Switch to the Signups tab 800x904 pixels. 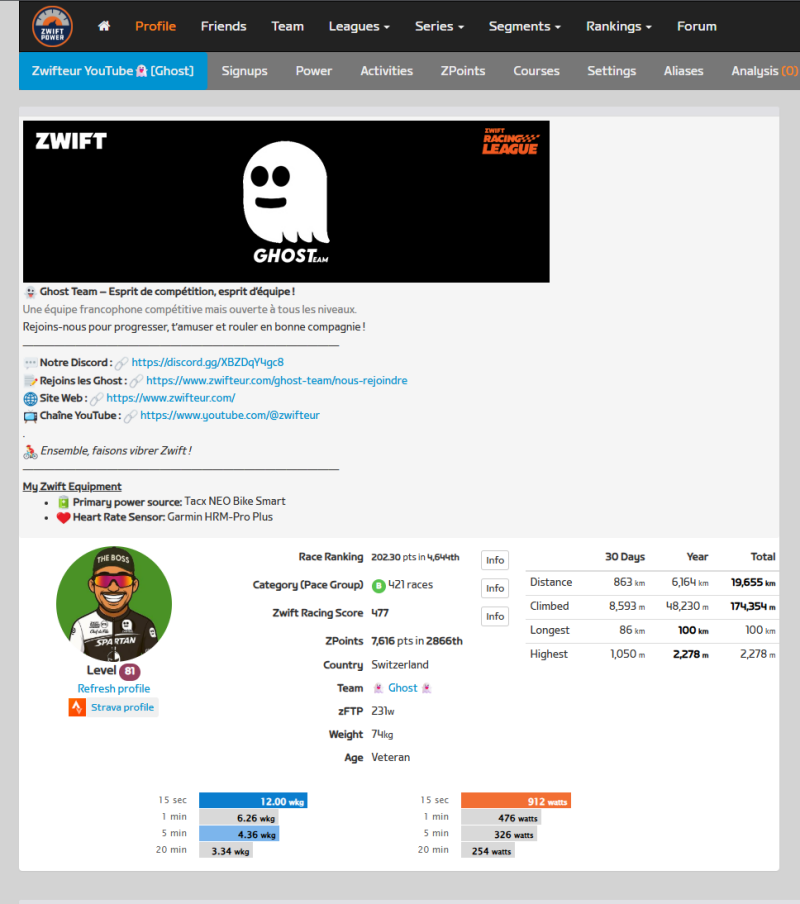(x=244, y=71)
